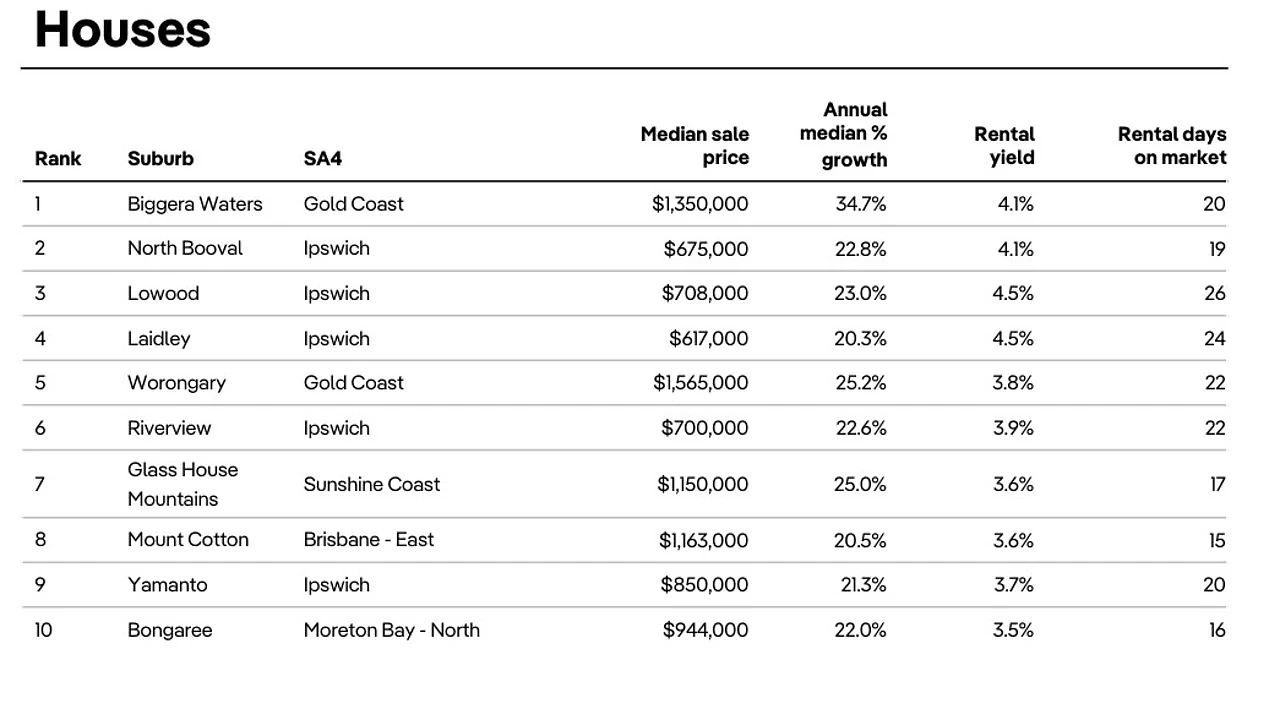Select the Rank column header

[x=58, y=158]
